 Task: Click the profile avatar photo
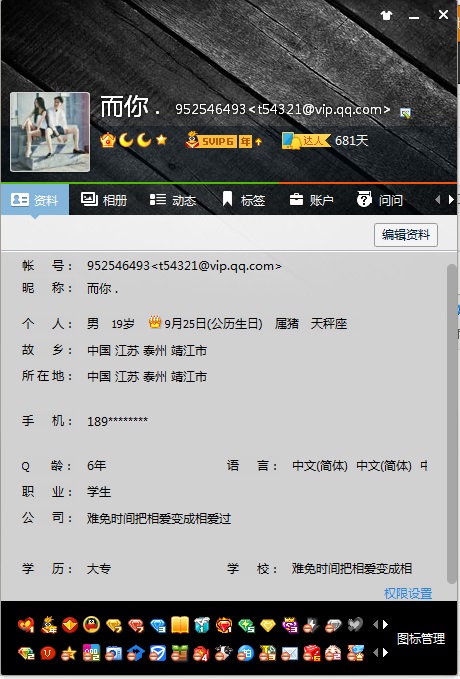coord(50,132)
